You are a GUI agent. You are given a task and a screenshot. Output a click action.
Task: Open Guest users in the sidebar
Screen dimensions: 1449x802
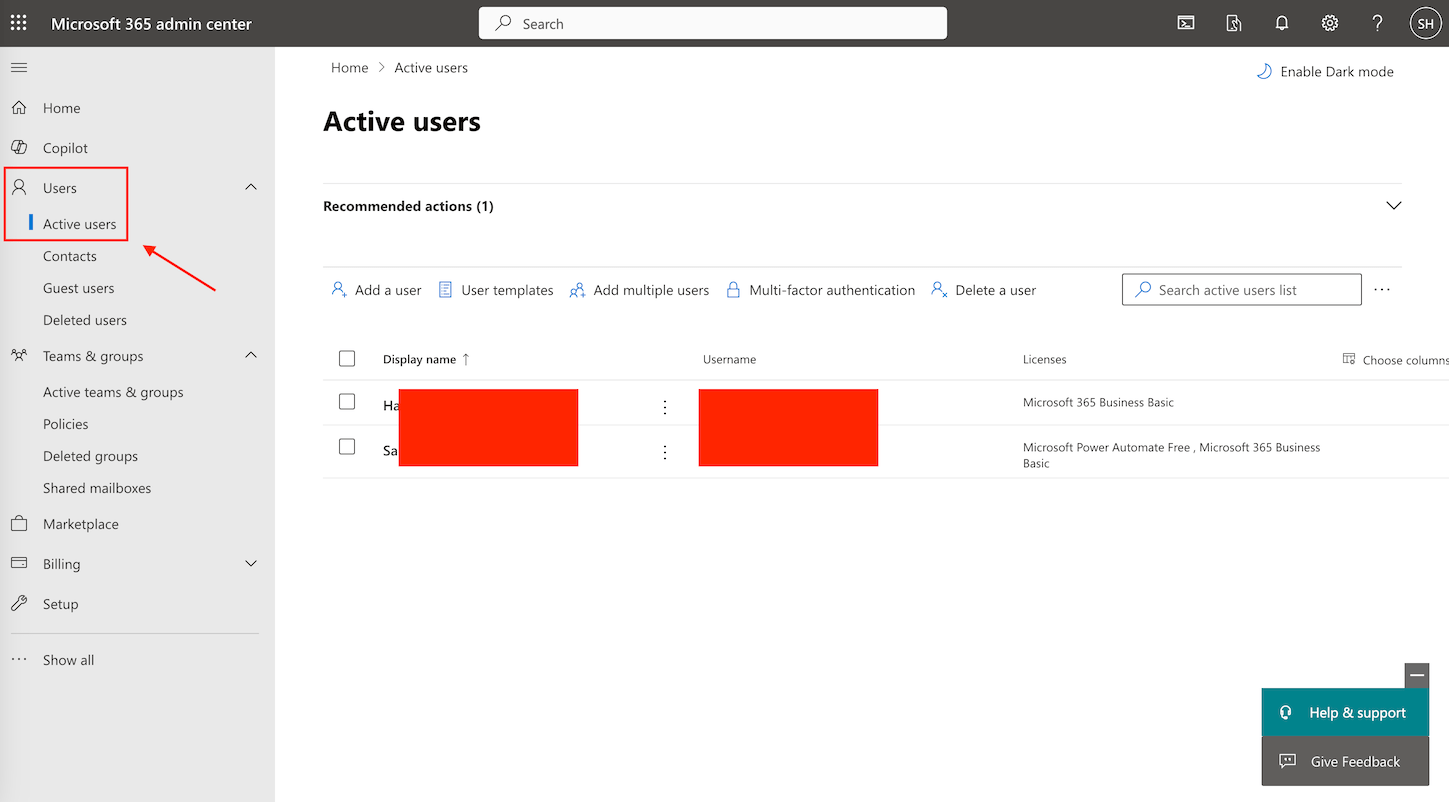point(79,288)
